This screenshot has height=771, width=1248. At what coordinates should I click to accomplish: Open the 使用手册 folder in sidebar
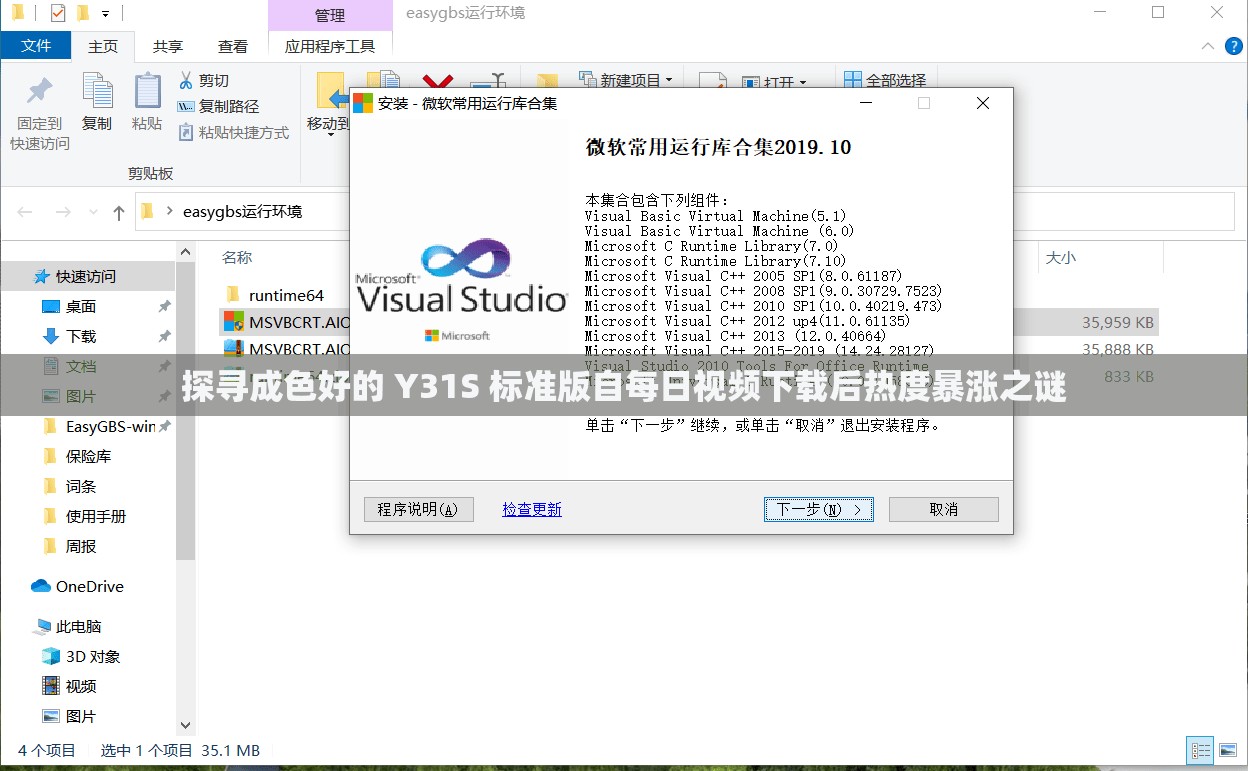tap(85, 516)
